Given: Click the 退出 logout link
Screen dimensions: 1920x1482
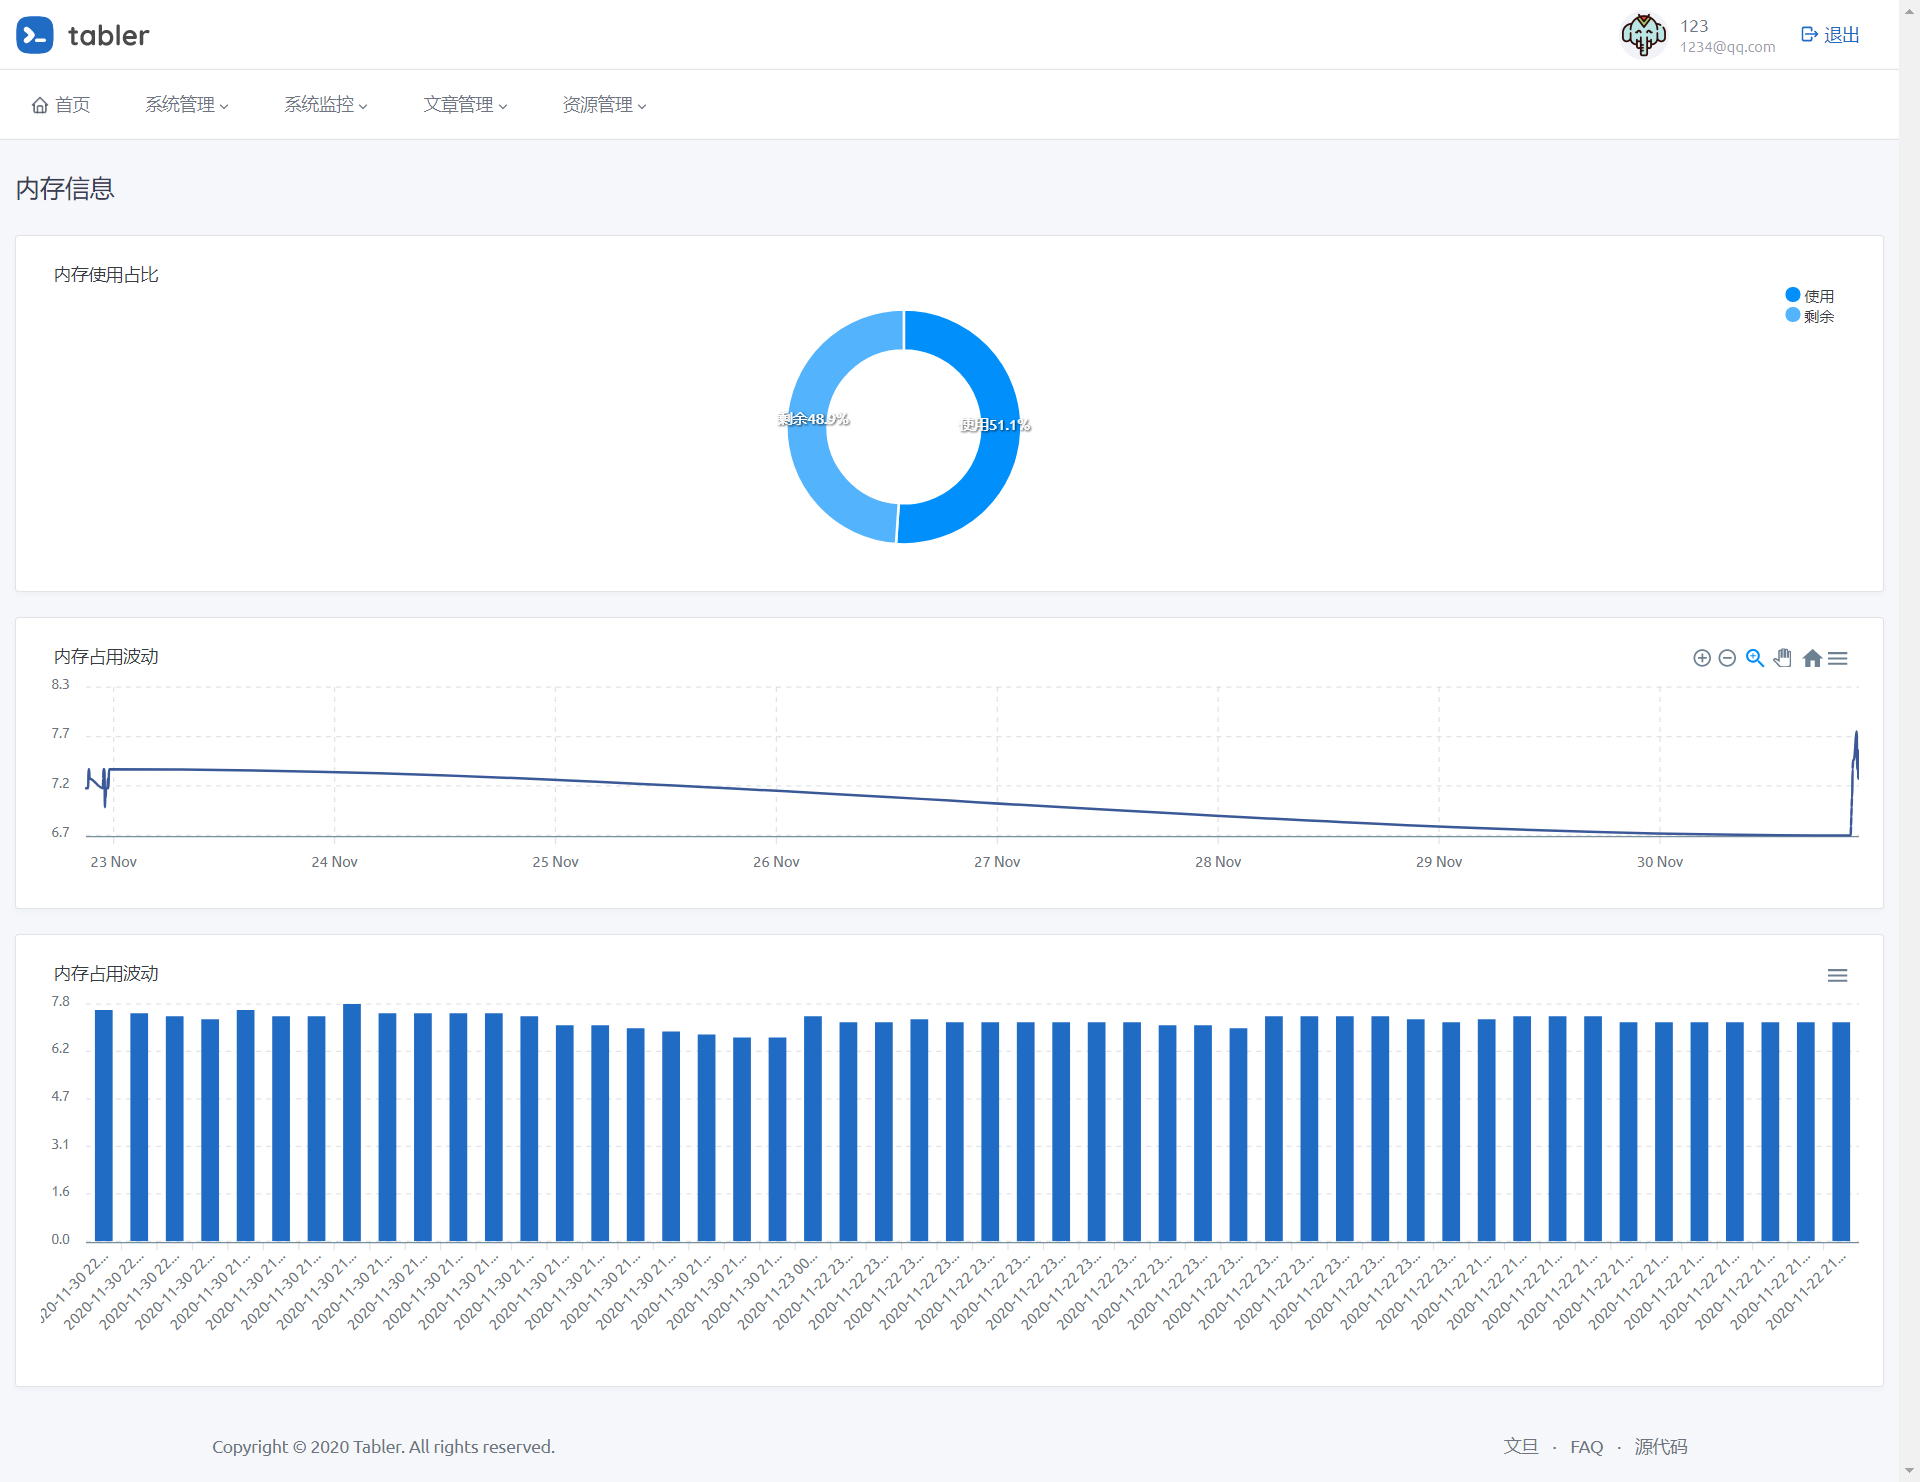Looking at the screenshot, I should pyautogui.click(x=1830, y=35).
